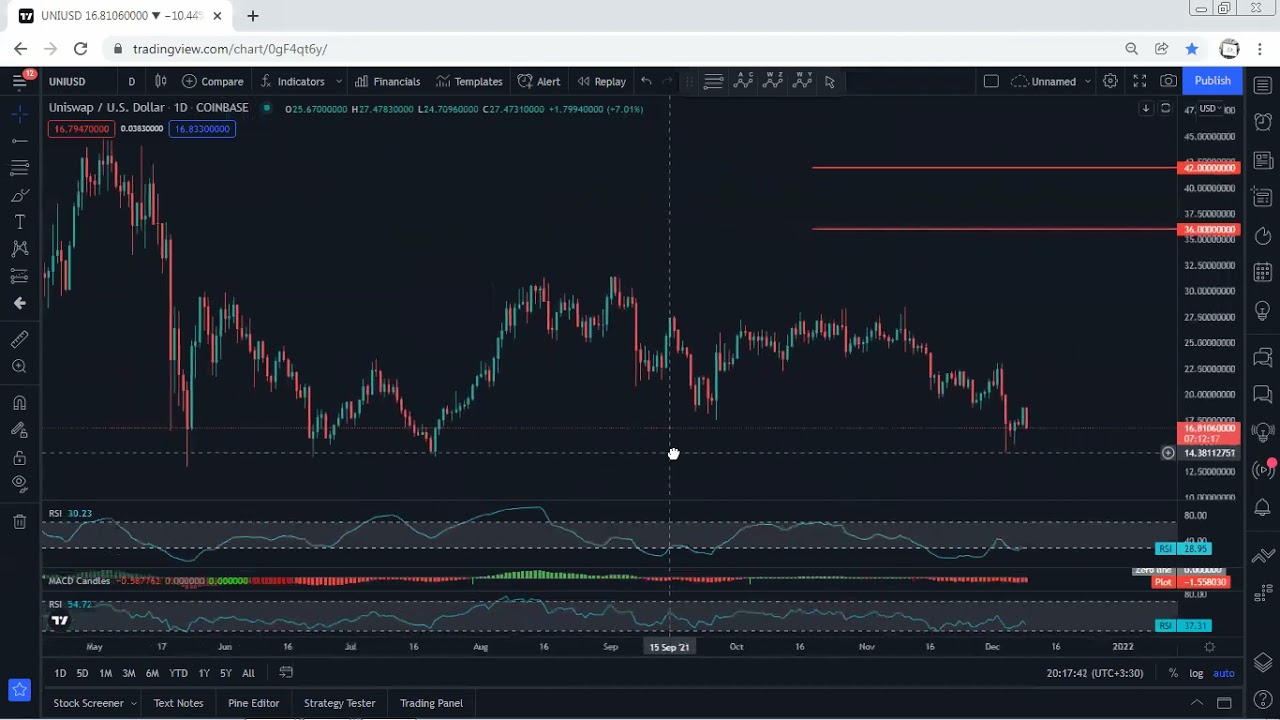Select the 1D date range

pyautogui.click(x=60, y=673)
